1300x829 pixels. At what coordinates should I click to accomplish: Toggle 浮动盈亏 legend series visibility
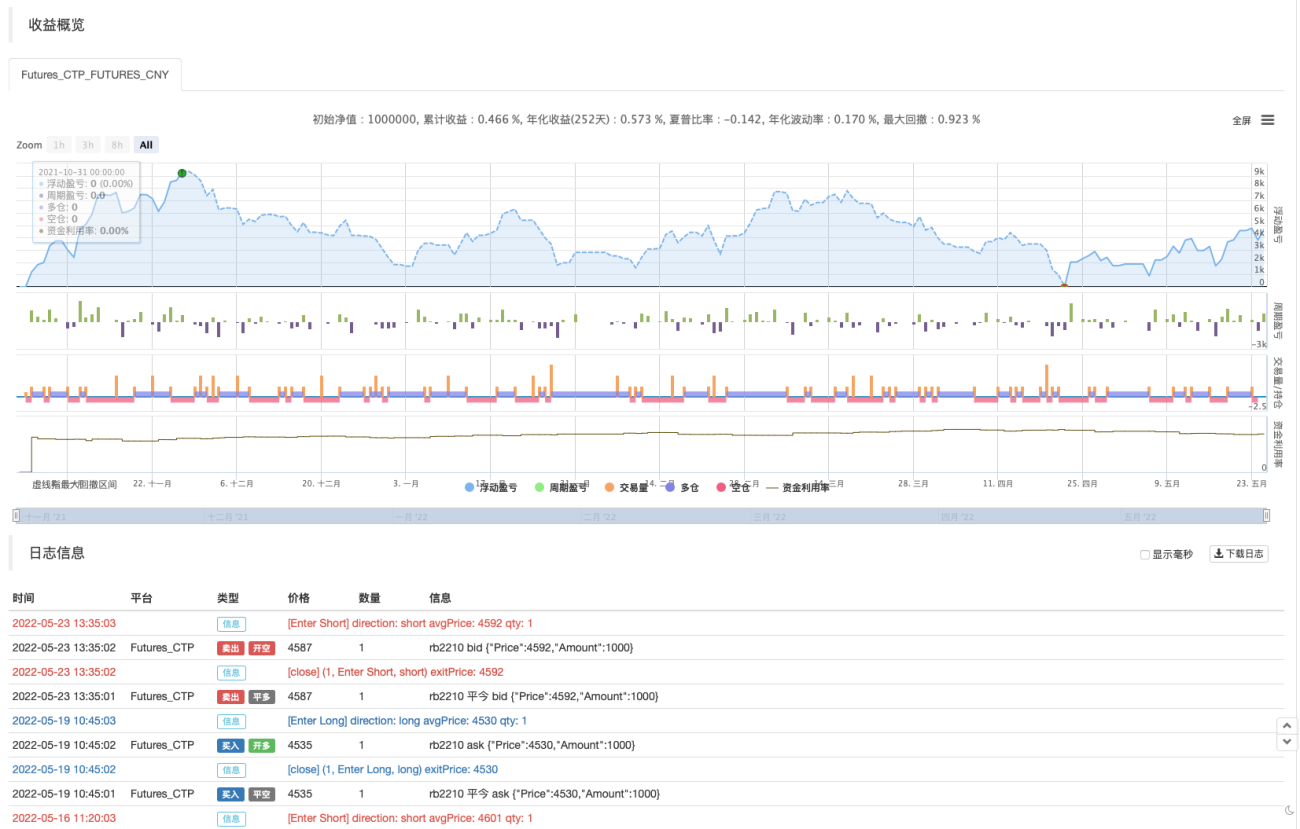[x=490, y=488]
